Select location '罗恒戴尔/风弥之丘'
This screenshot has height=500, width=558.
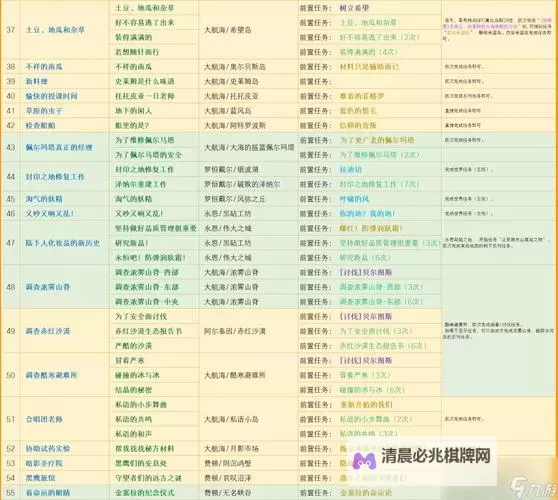click(235, 199)
